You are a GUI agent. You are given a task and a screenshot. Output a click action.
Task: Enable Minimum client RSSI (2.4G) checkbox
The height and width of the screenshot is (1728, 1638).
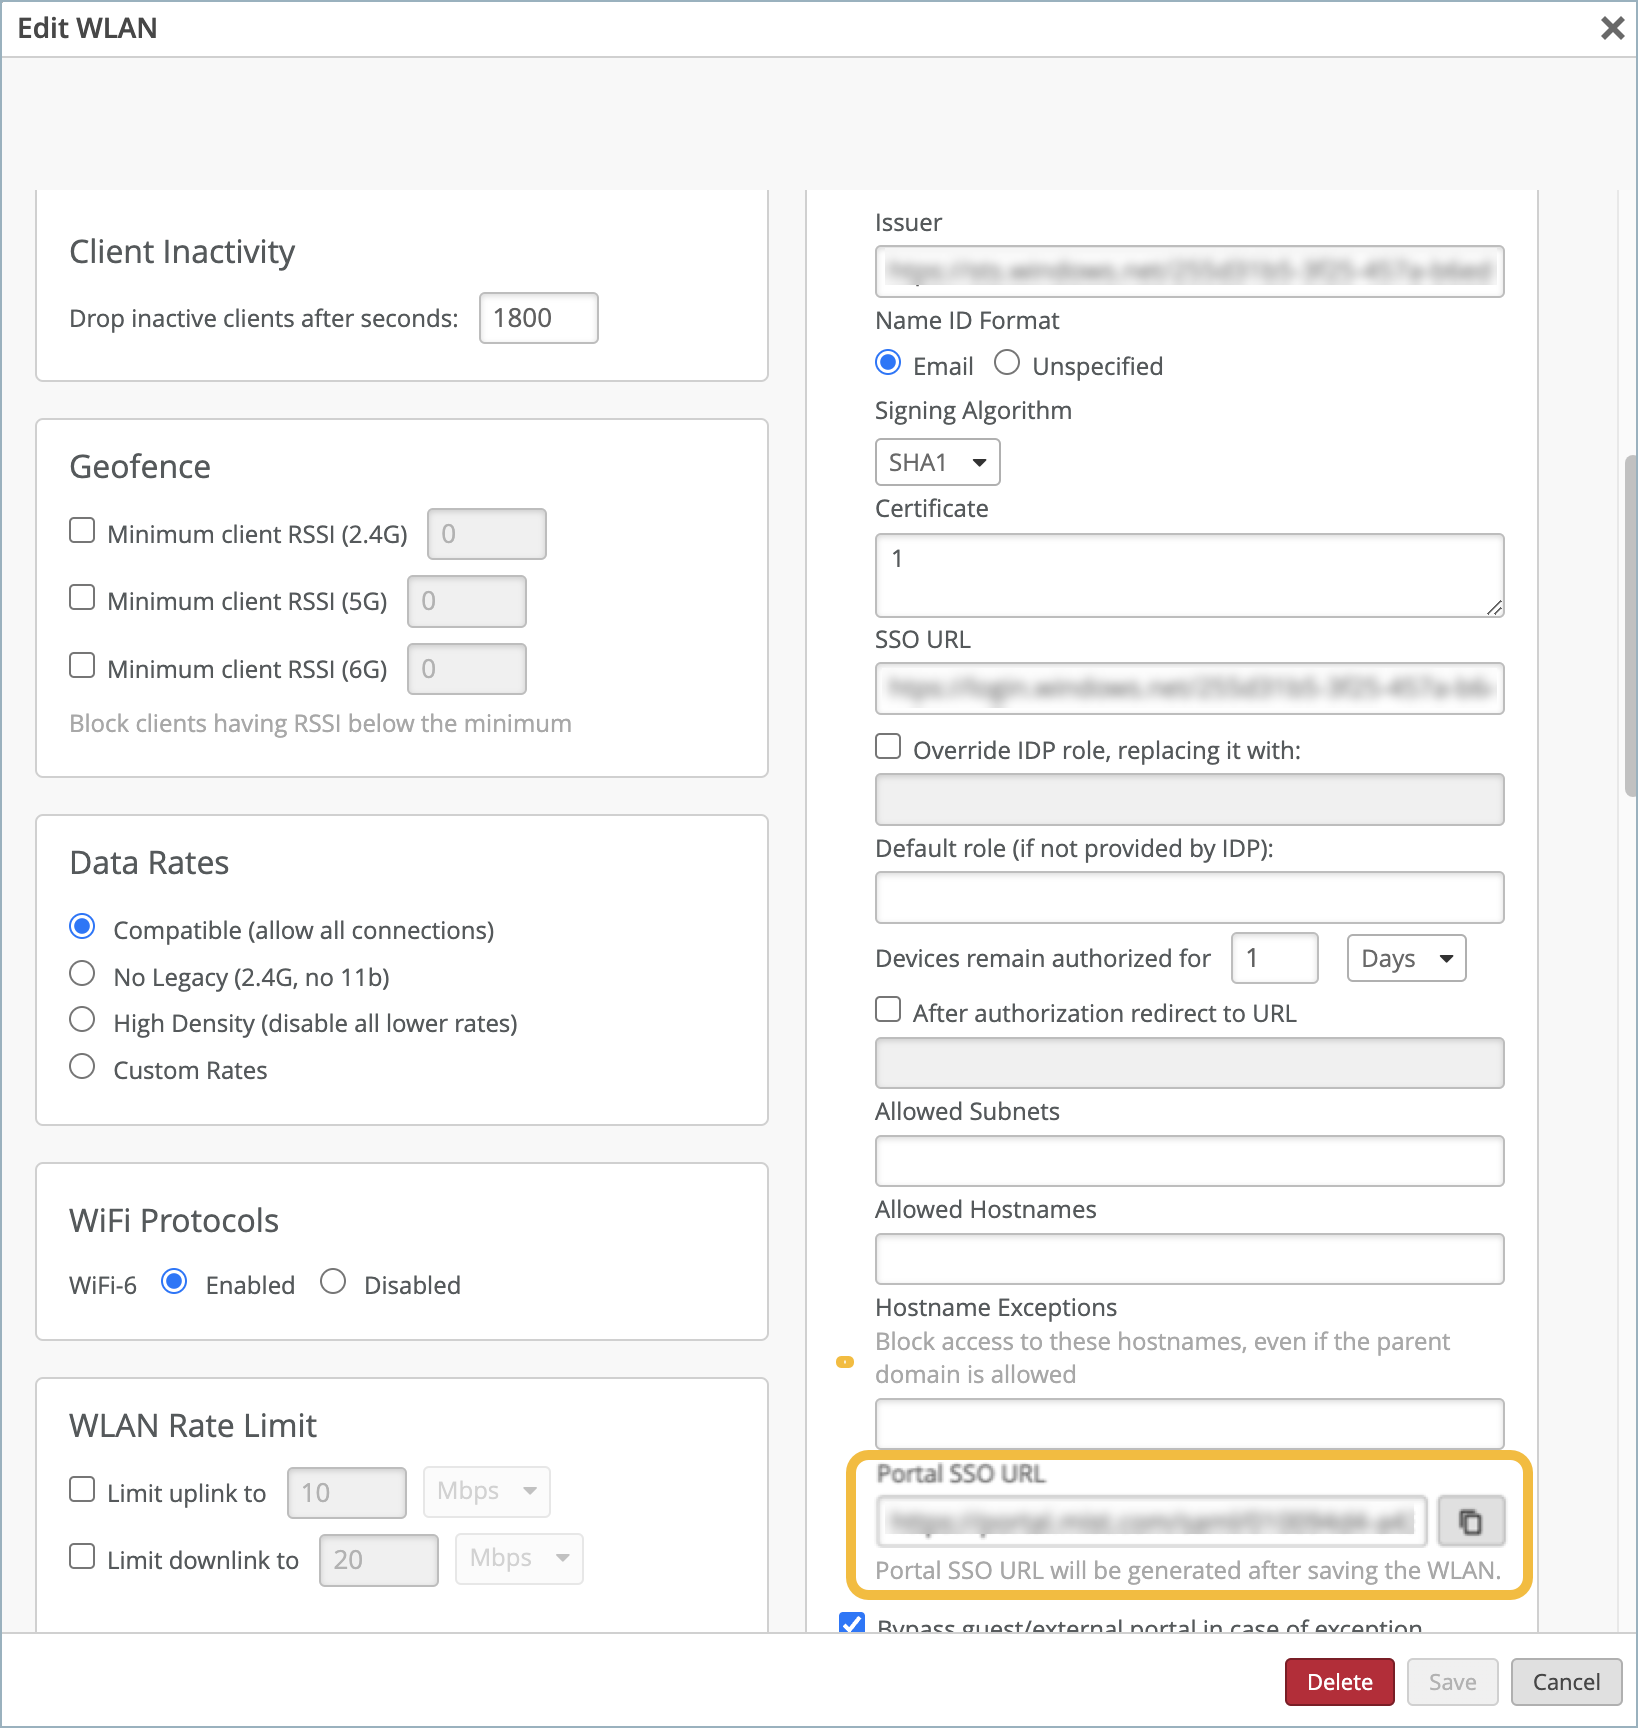(82, 530)
